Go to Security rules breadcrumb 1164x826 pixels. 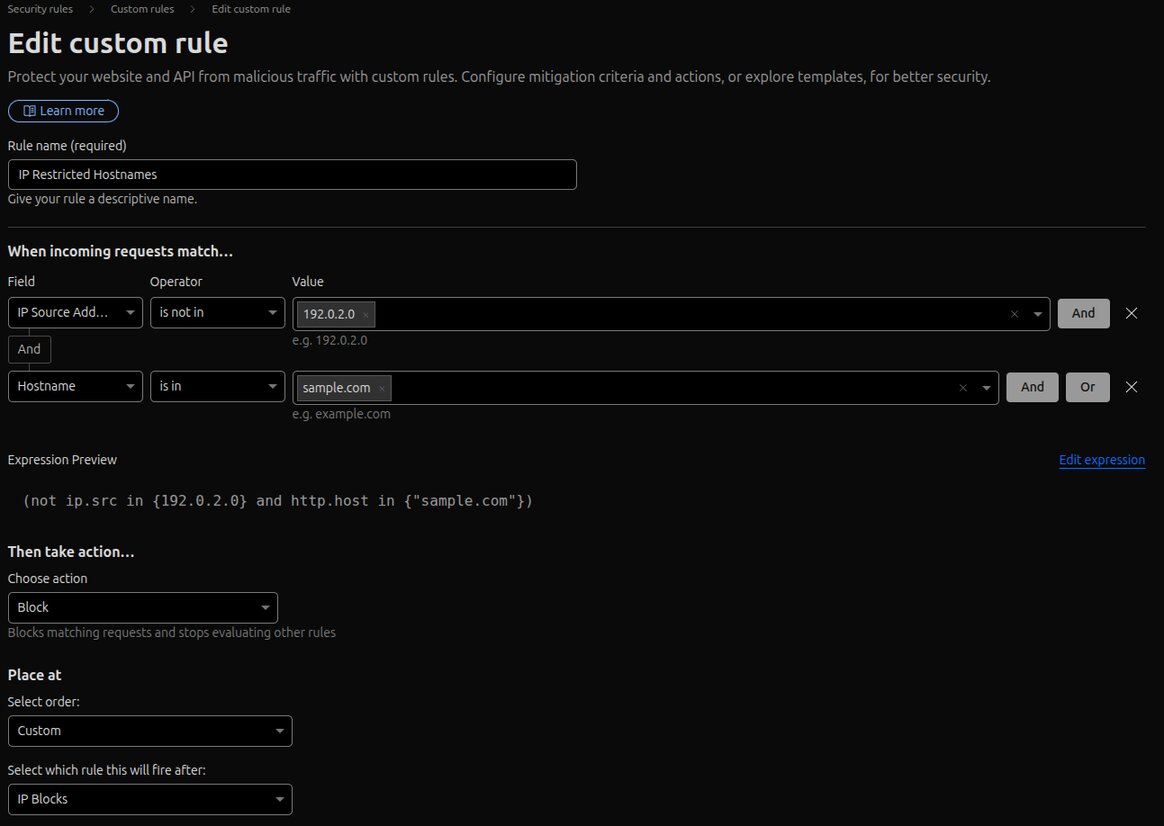coord(40,9)
